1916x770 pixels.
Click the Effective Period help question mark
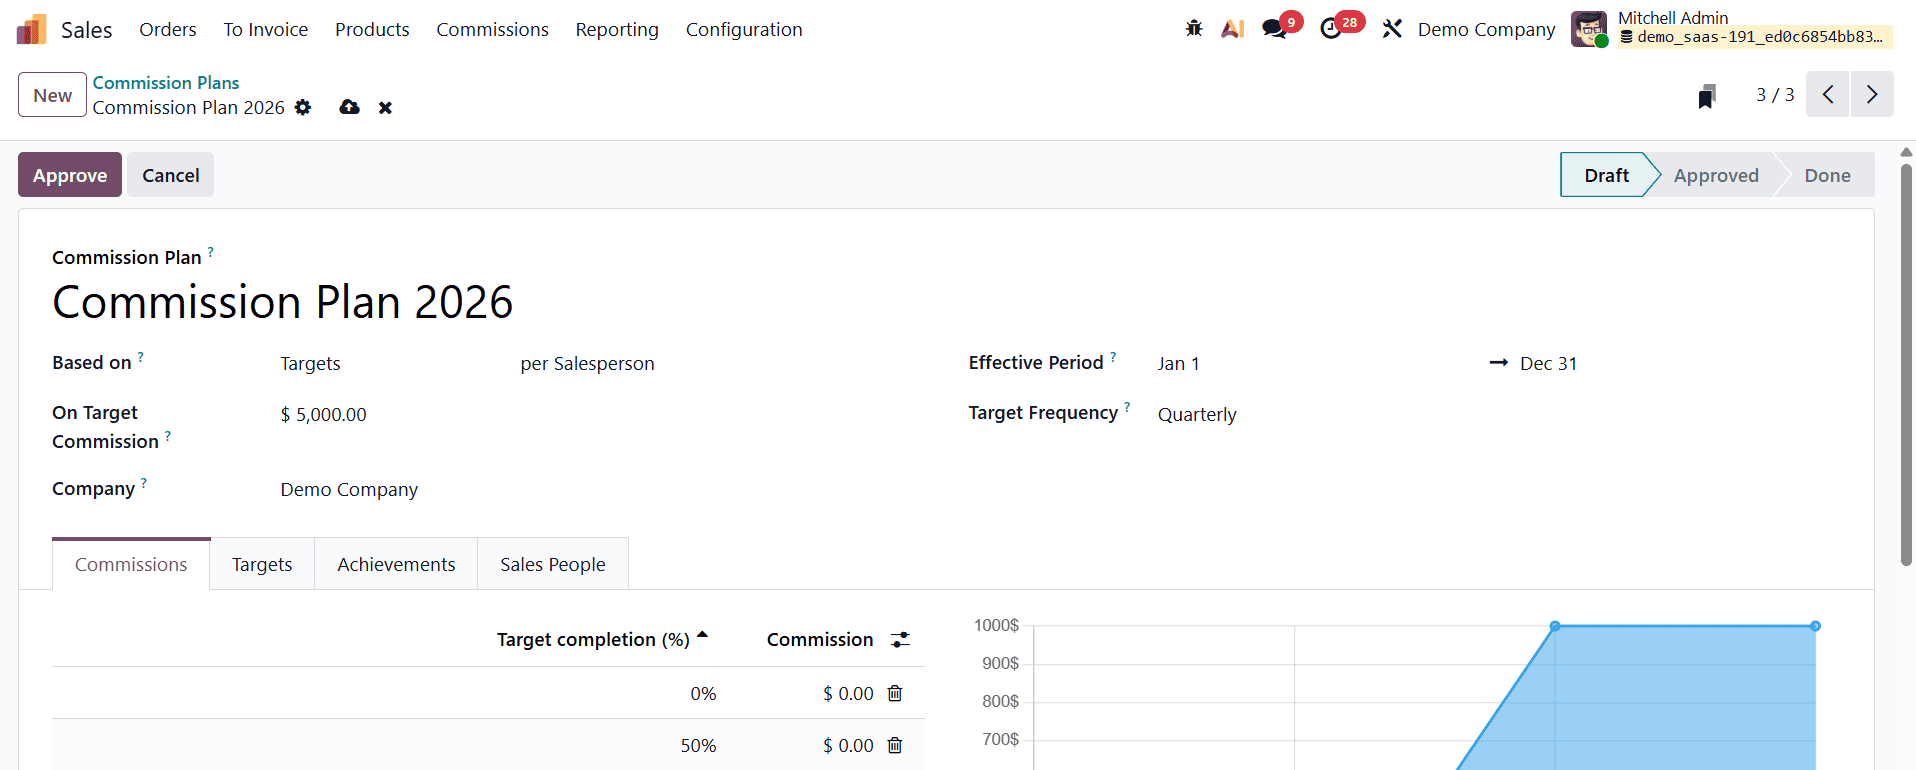tap(1113, 357)
